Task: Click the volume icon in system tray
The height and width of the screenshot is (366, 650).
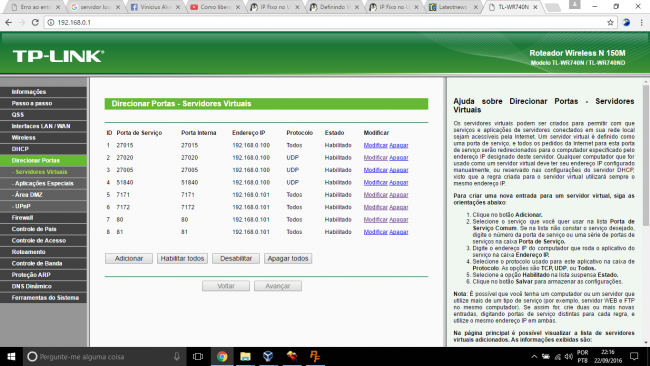Action: click(568, 356)
